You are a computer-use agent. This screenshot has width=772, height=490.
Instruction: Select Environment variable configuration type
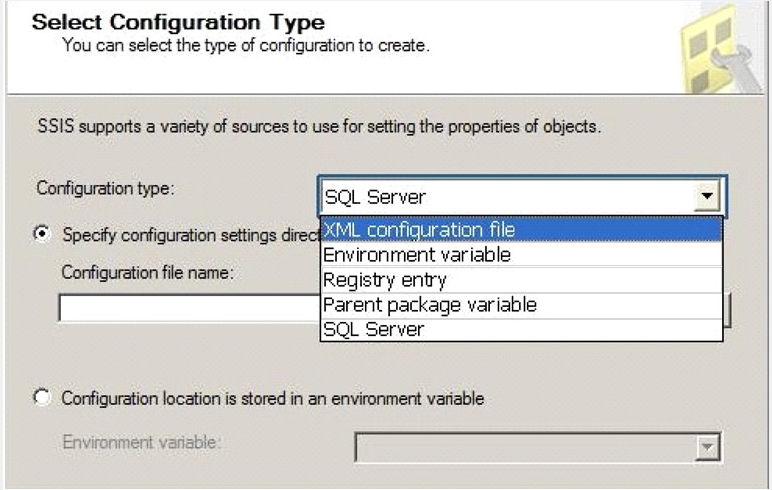pyautogui.click(x=521, y=255)
